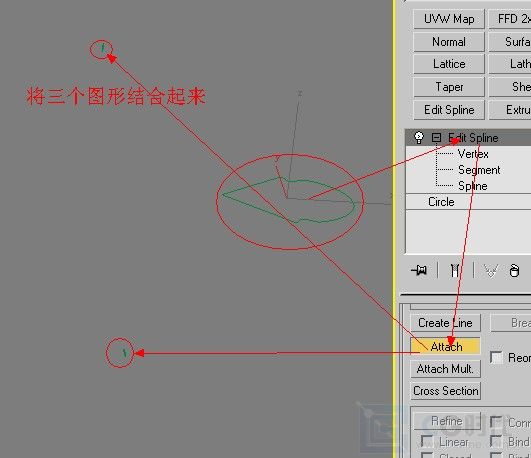Image resolution: width=531 pixels, height=458 pixels.
Task: Click the Extrude modifier button
Action: pos(510,110)
